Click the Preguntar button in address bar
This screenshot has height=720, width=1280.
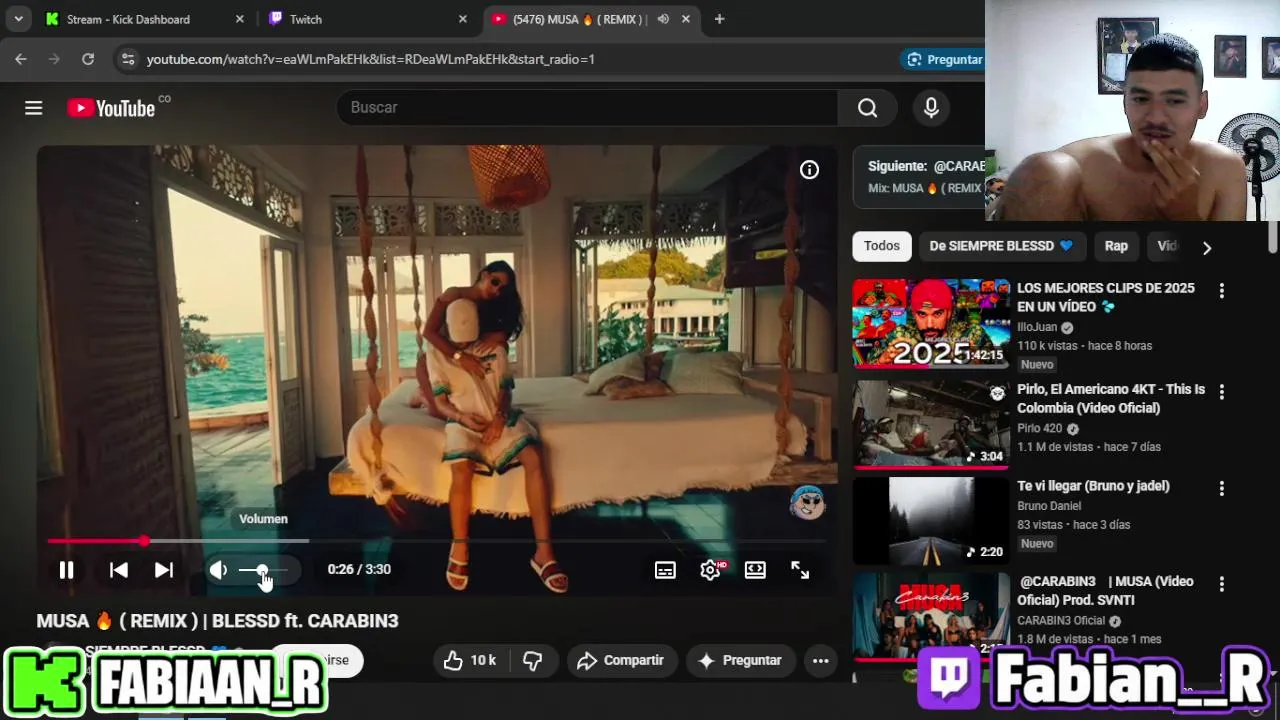point(944,59)
